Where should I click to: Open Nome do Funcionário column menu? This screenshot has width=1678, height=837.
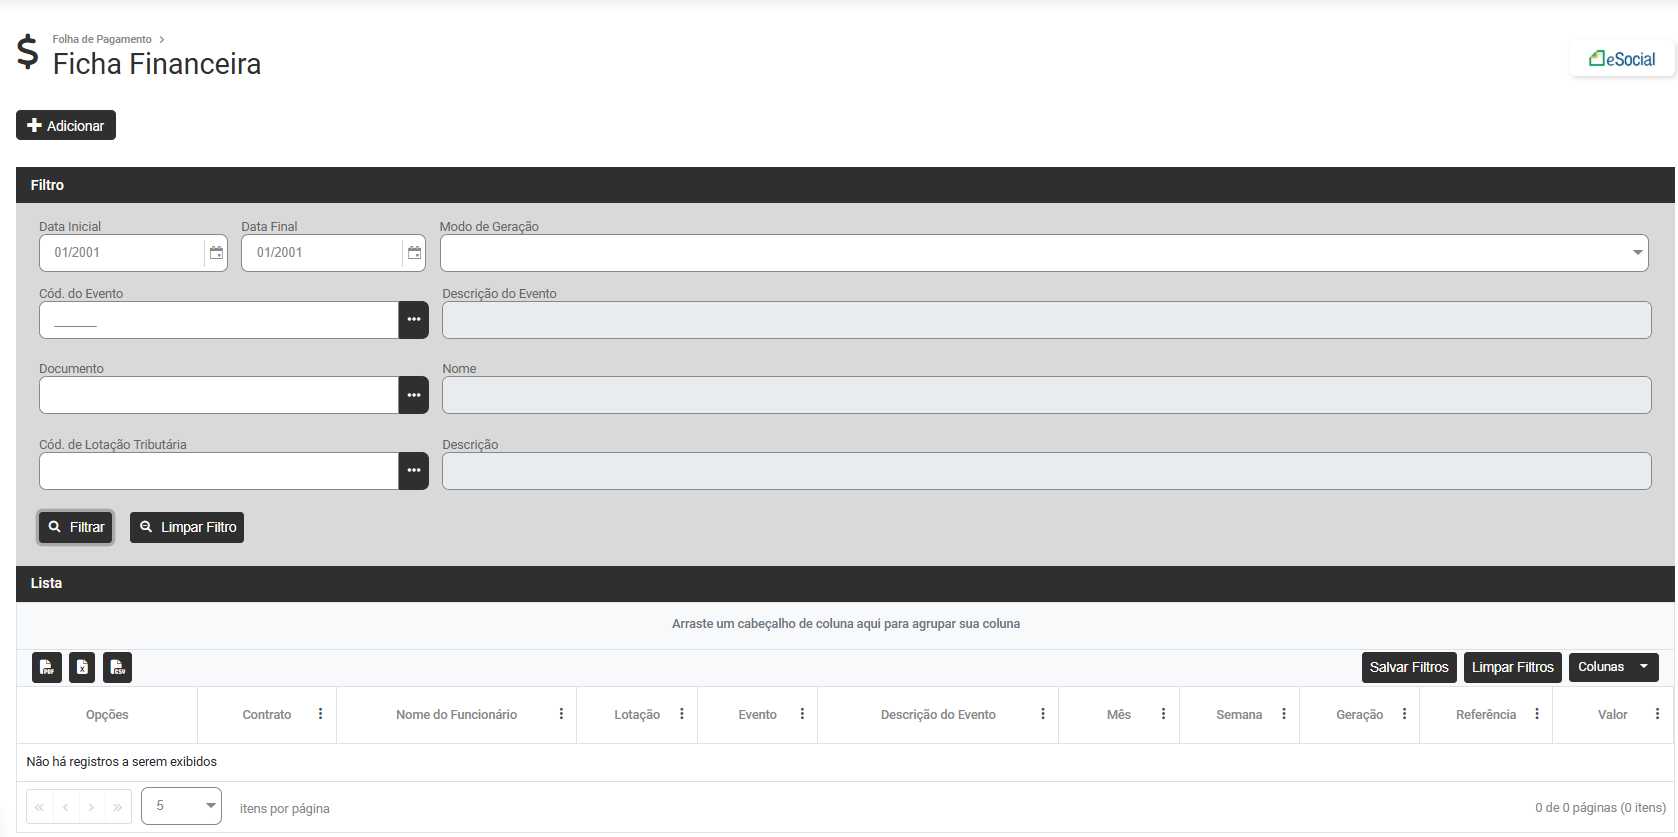(561, 714)
